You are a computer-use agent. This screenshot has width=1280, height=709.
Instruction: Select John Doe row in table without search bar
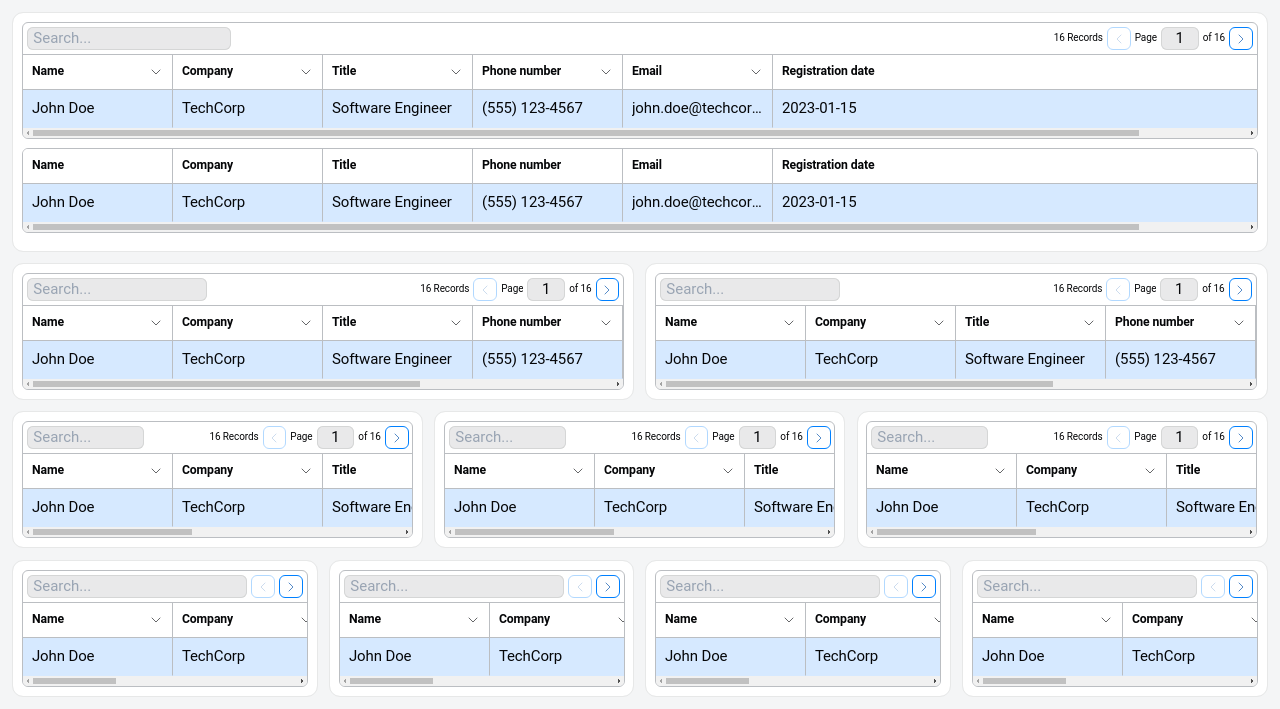tap(63, 202)
